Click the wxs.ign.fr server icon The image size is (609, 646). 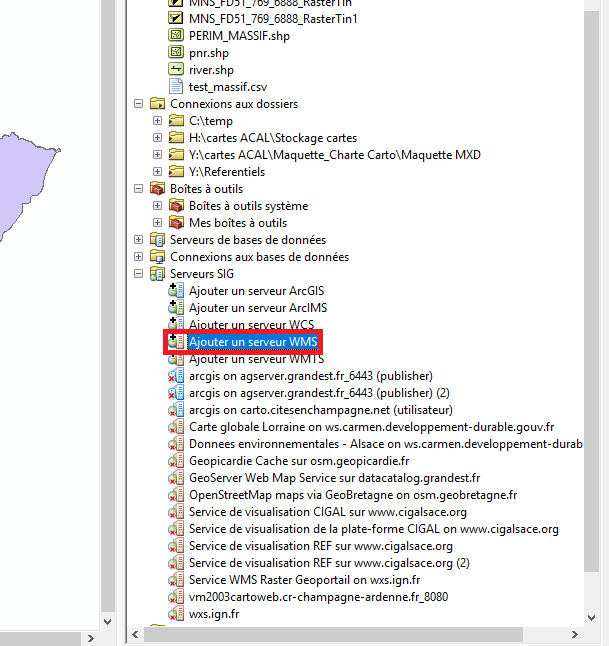click(176, 613)
